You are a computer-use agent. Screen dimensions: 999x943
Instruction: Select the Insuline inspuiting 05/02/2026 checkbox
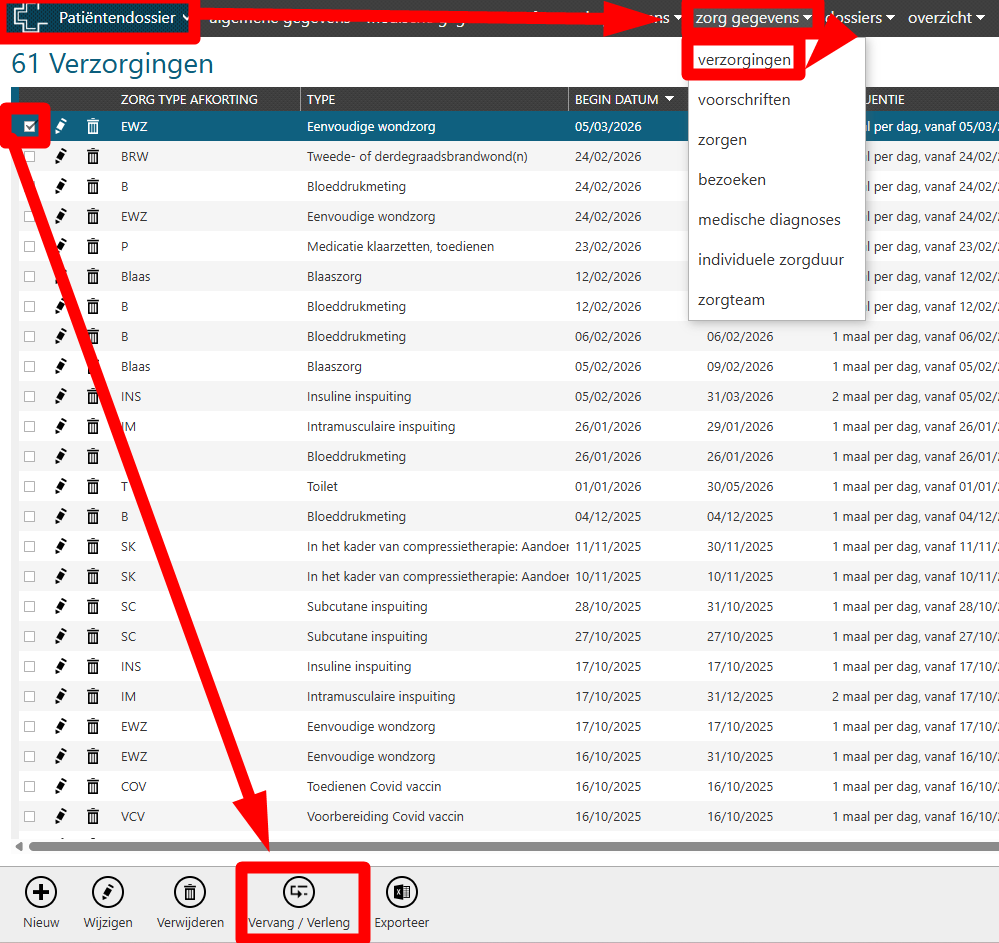coord(29,396)
